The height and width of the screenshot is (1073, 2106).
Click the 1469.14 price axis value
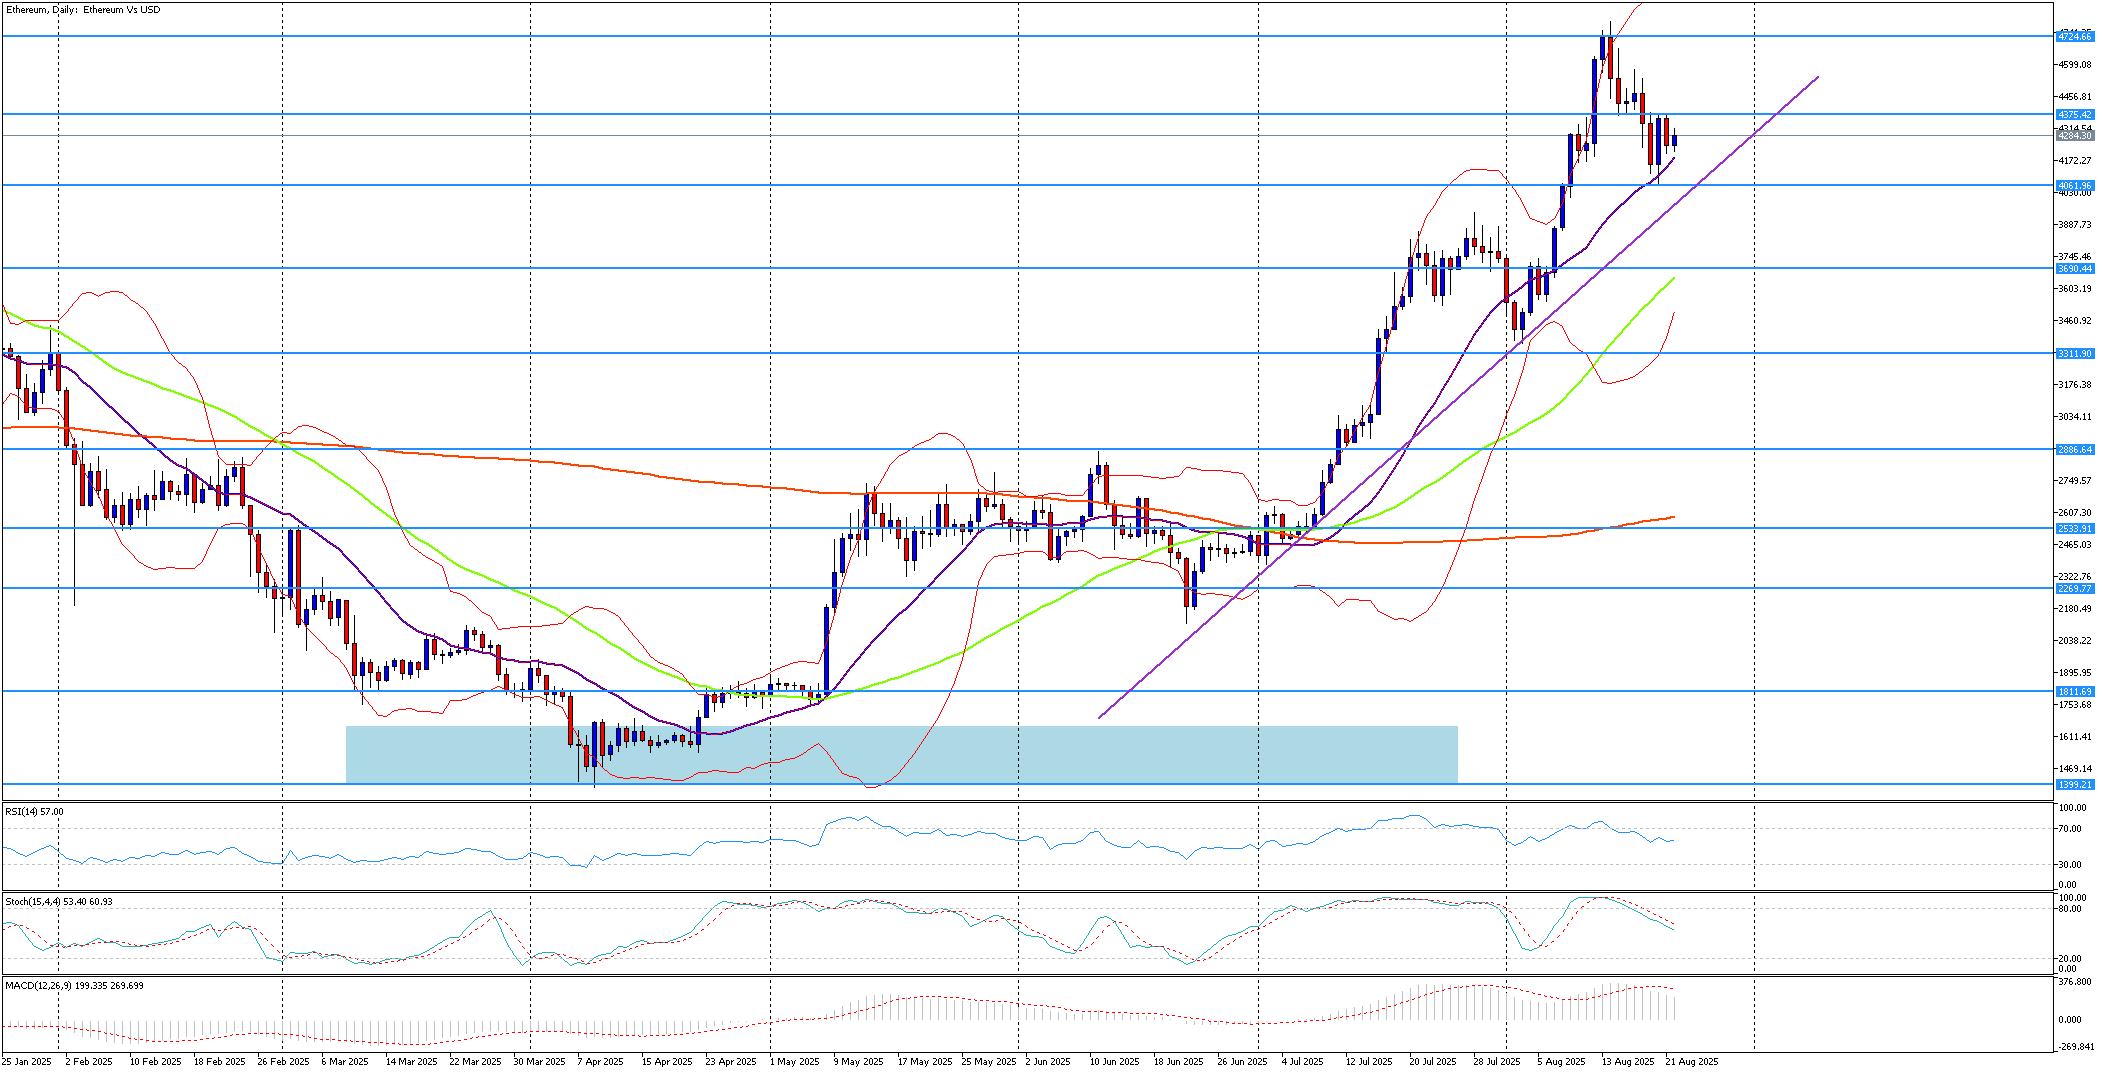(2075, 769)
